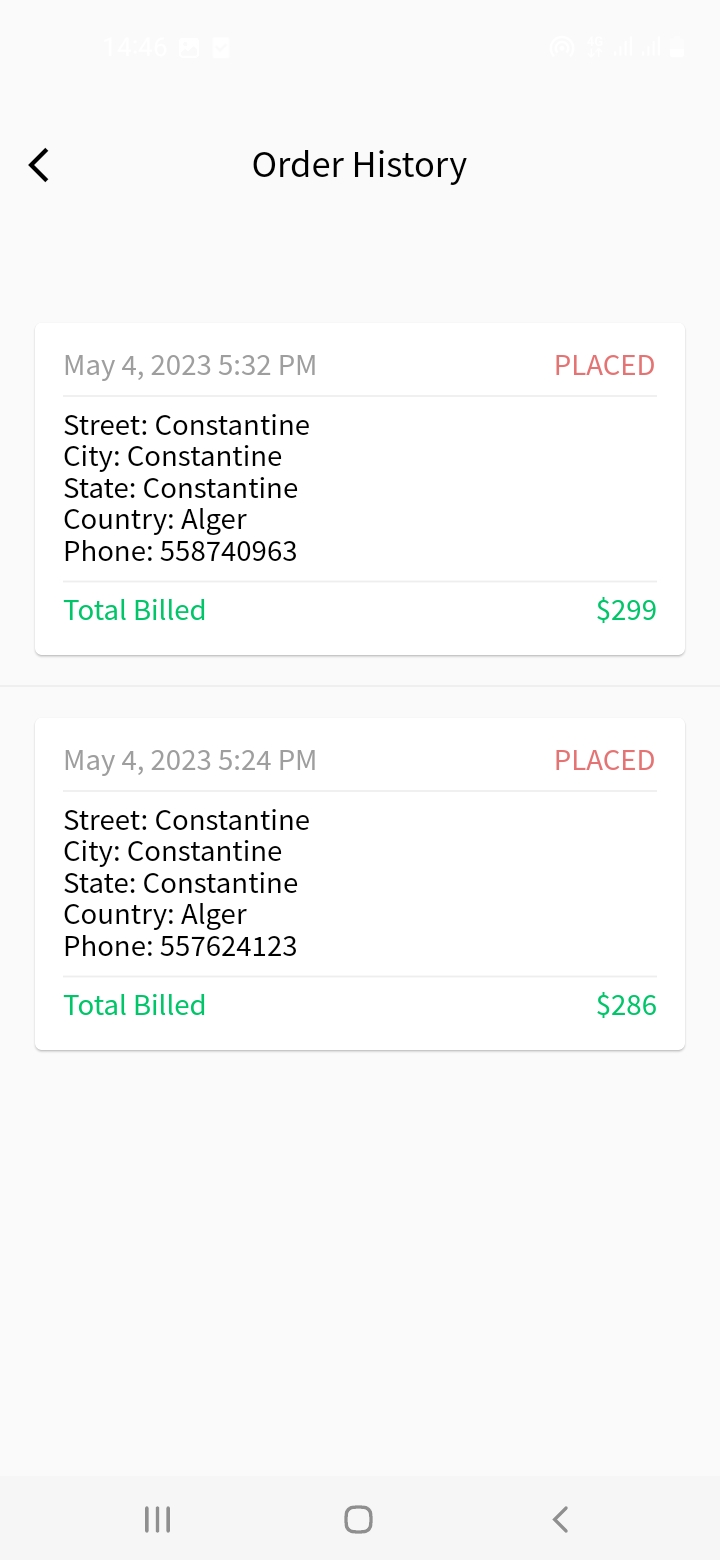This screenshot has height=1560, width=720.
Task: Tap the battery icon in status bar
Action: (x=677, y=47)
